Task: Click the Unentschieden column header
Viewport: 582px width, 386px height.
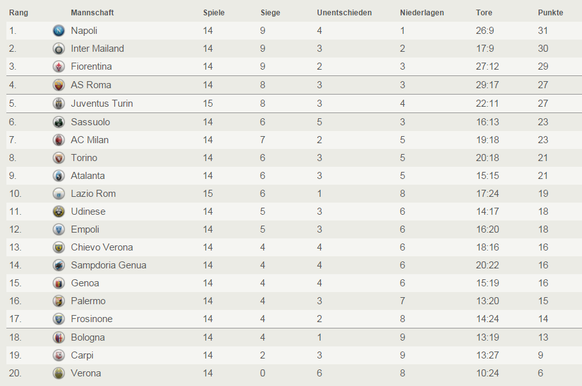Action: [344, 13]
